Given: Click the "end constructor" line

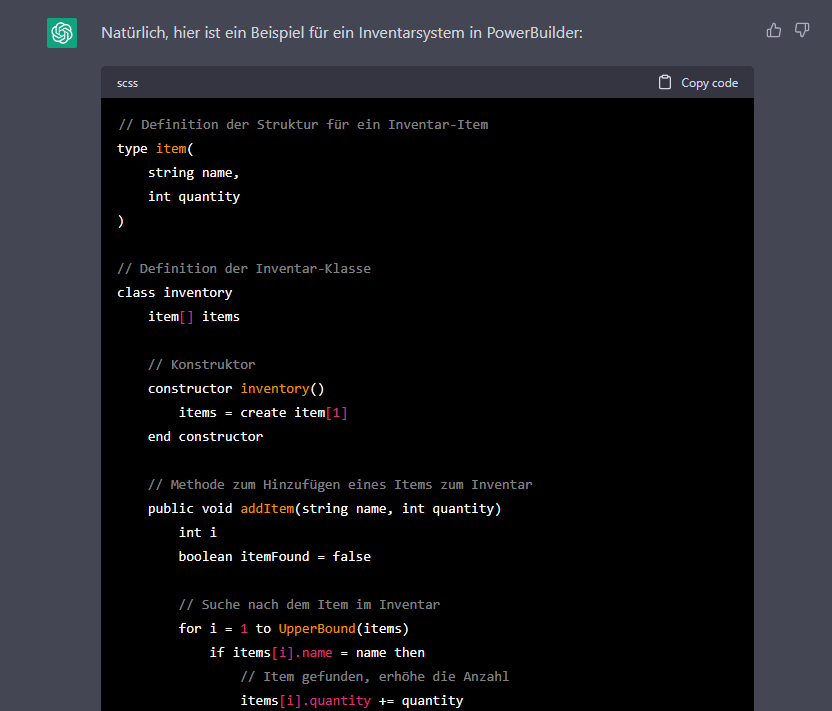Looking at the screenshot, I should (x=205, y=437).
